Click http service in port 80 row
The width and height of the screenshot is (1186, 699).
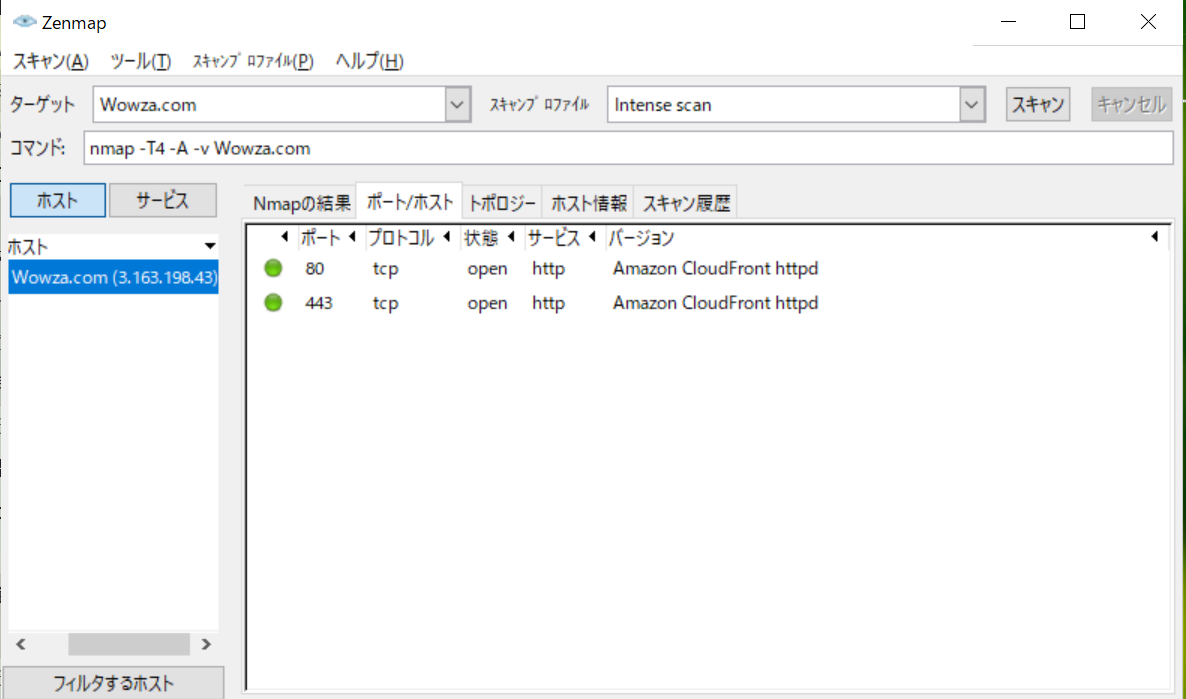(x=548, y=269)
